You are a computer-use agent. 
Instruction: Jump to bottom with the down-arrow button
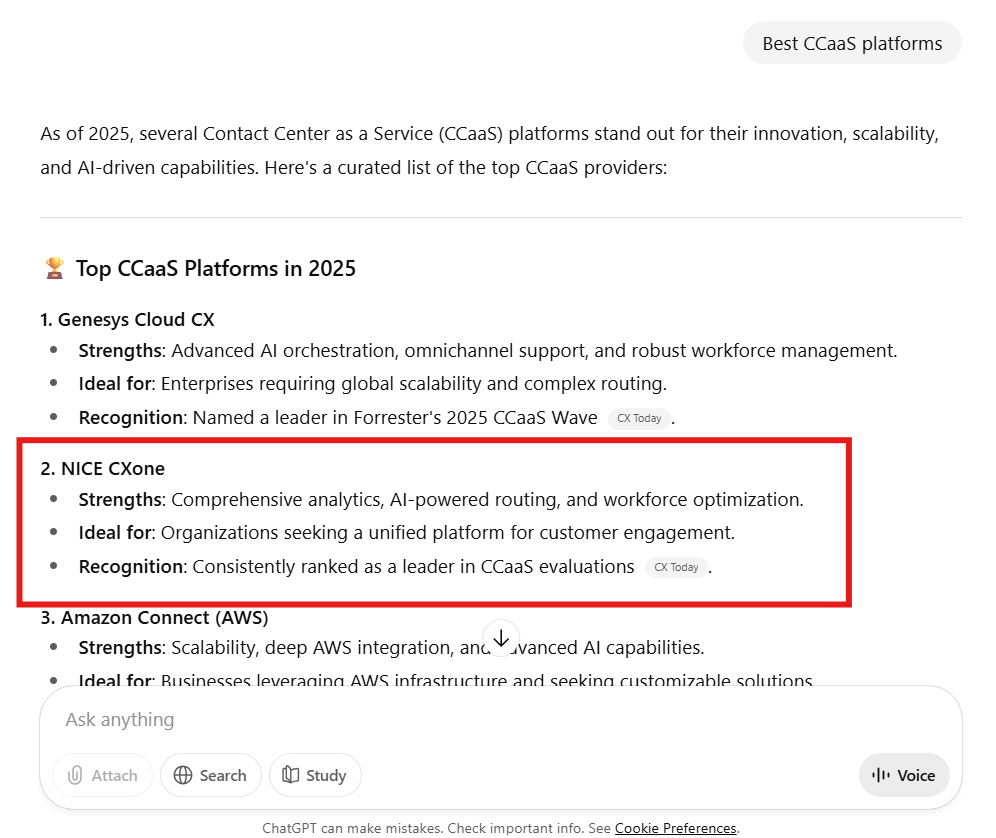tap(501, 638)
